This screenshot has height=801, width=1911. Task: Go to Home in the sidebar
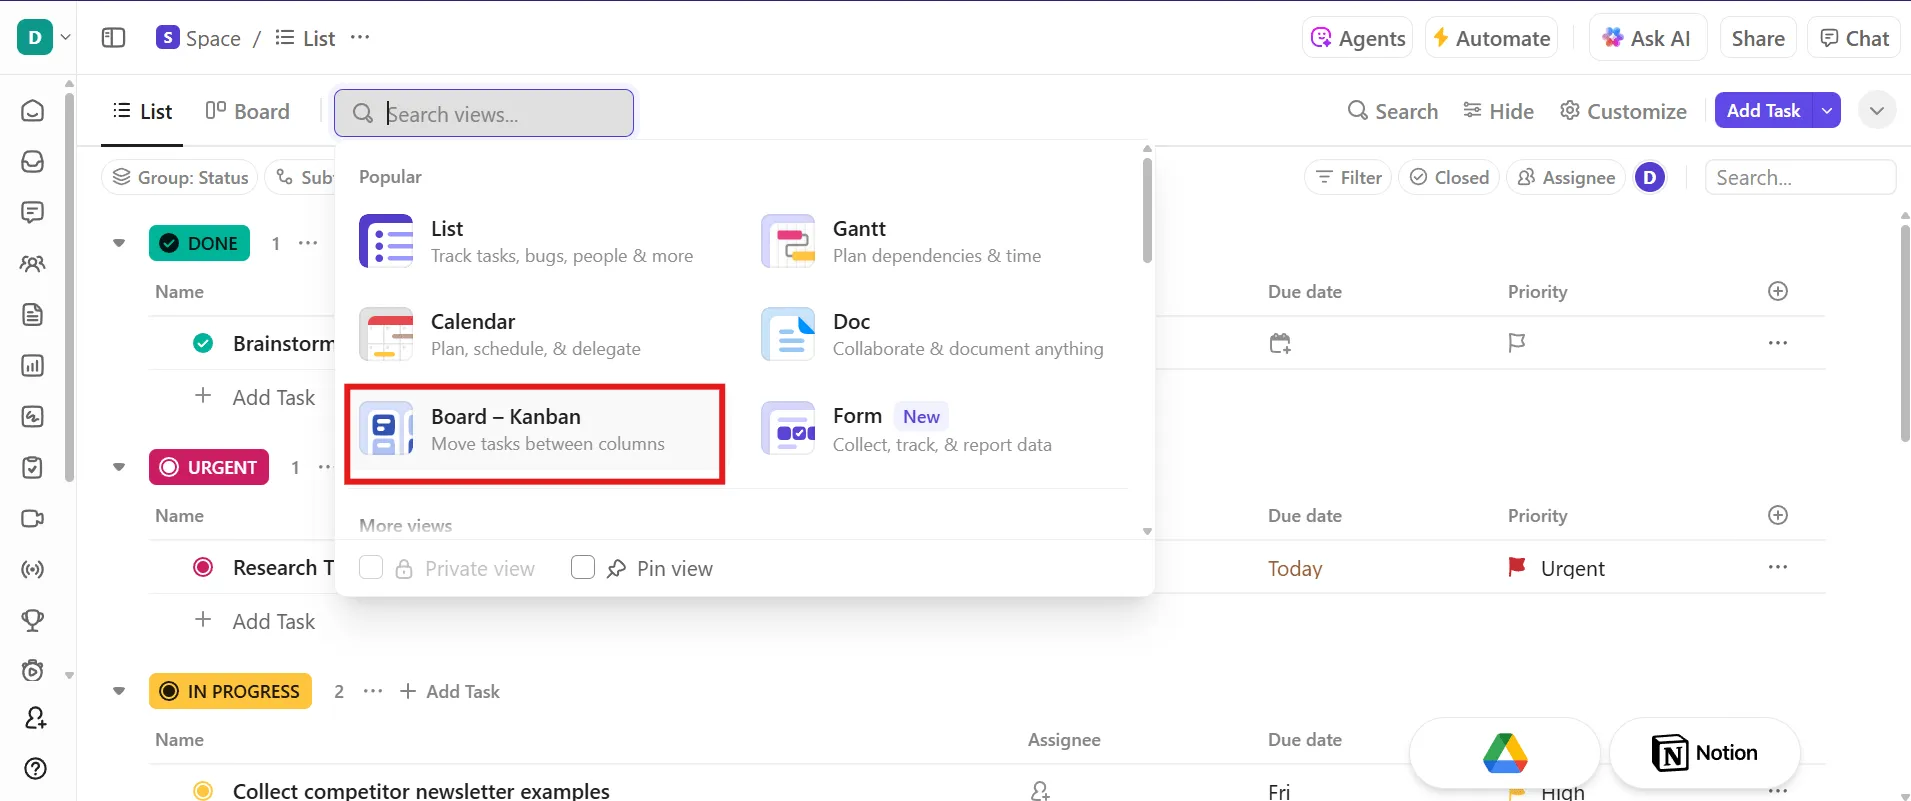pos(33,110)
